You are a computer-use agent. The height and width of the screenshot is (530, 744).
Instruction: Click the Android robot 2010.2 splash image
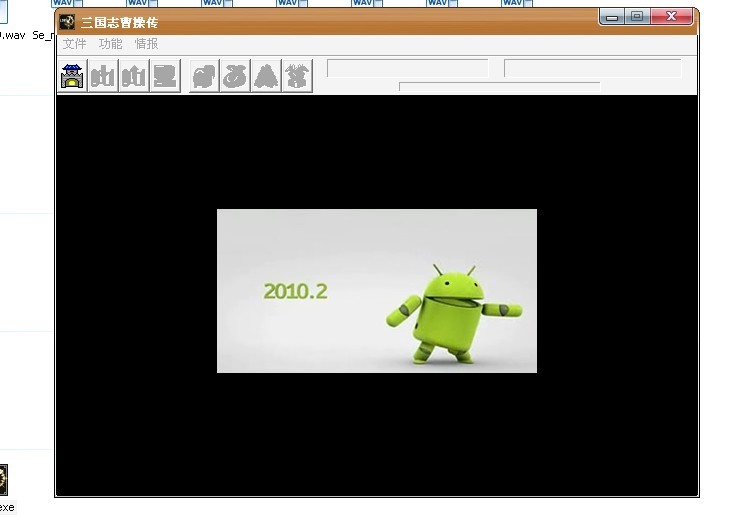tap(377, 291)
